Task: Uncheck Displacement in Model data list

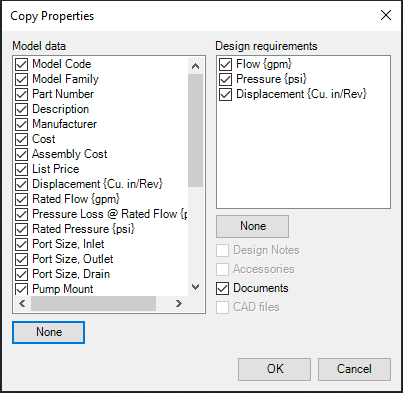Action: click(21, 184)
